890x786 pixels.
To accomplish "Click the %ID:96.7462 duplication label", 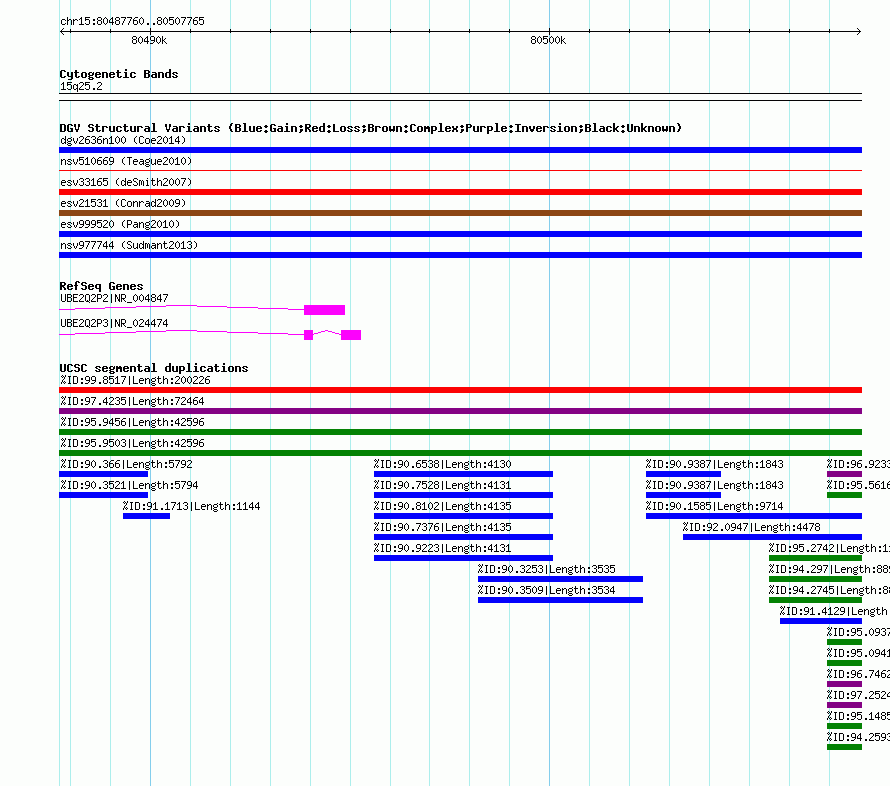I will (858, 674).
